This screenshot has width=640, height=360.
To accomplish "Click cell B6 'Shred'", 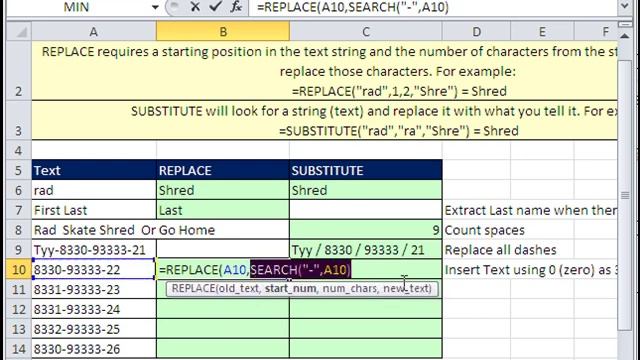I will 223,190.
